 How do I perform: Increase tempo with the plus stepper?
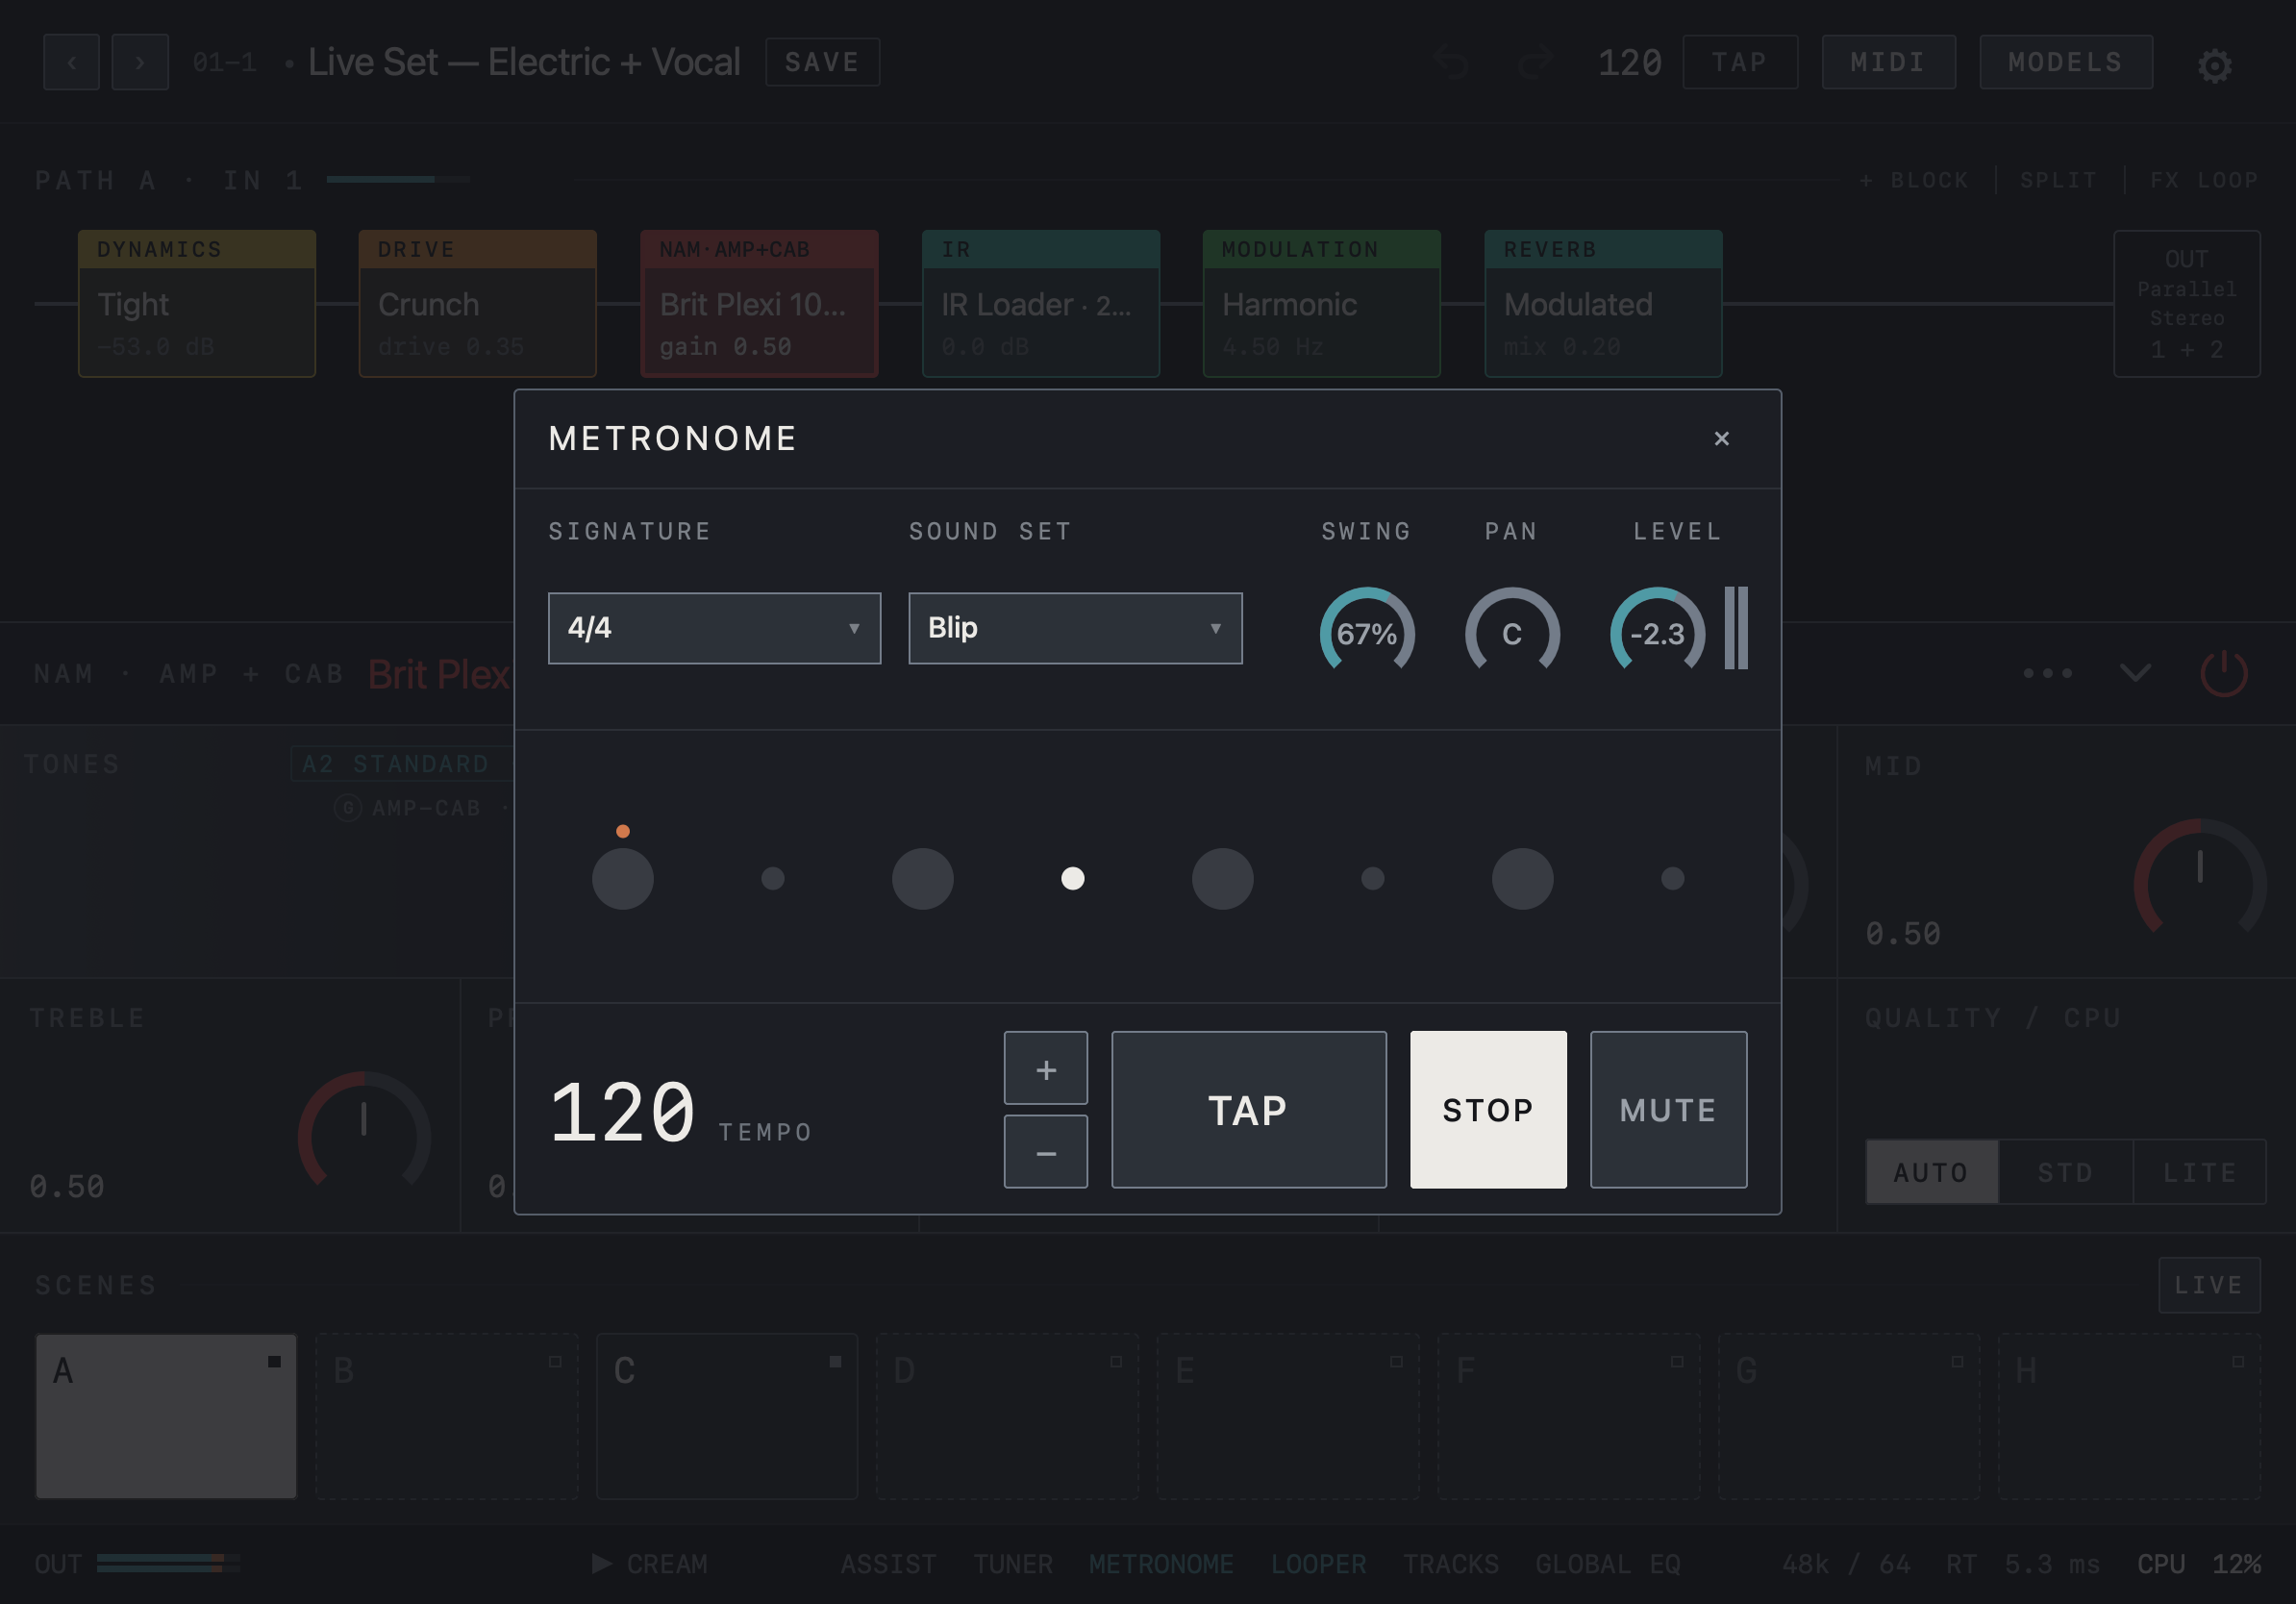click(1046, 1068)
